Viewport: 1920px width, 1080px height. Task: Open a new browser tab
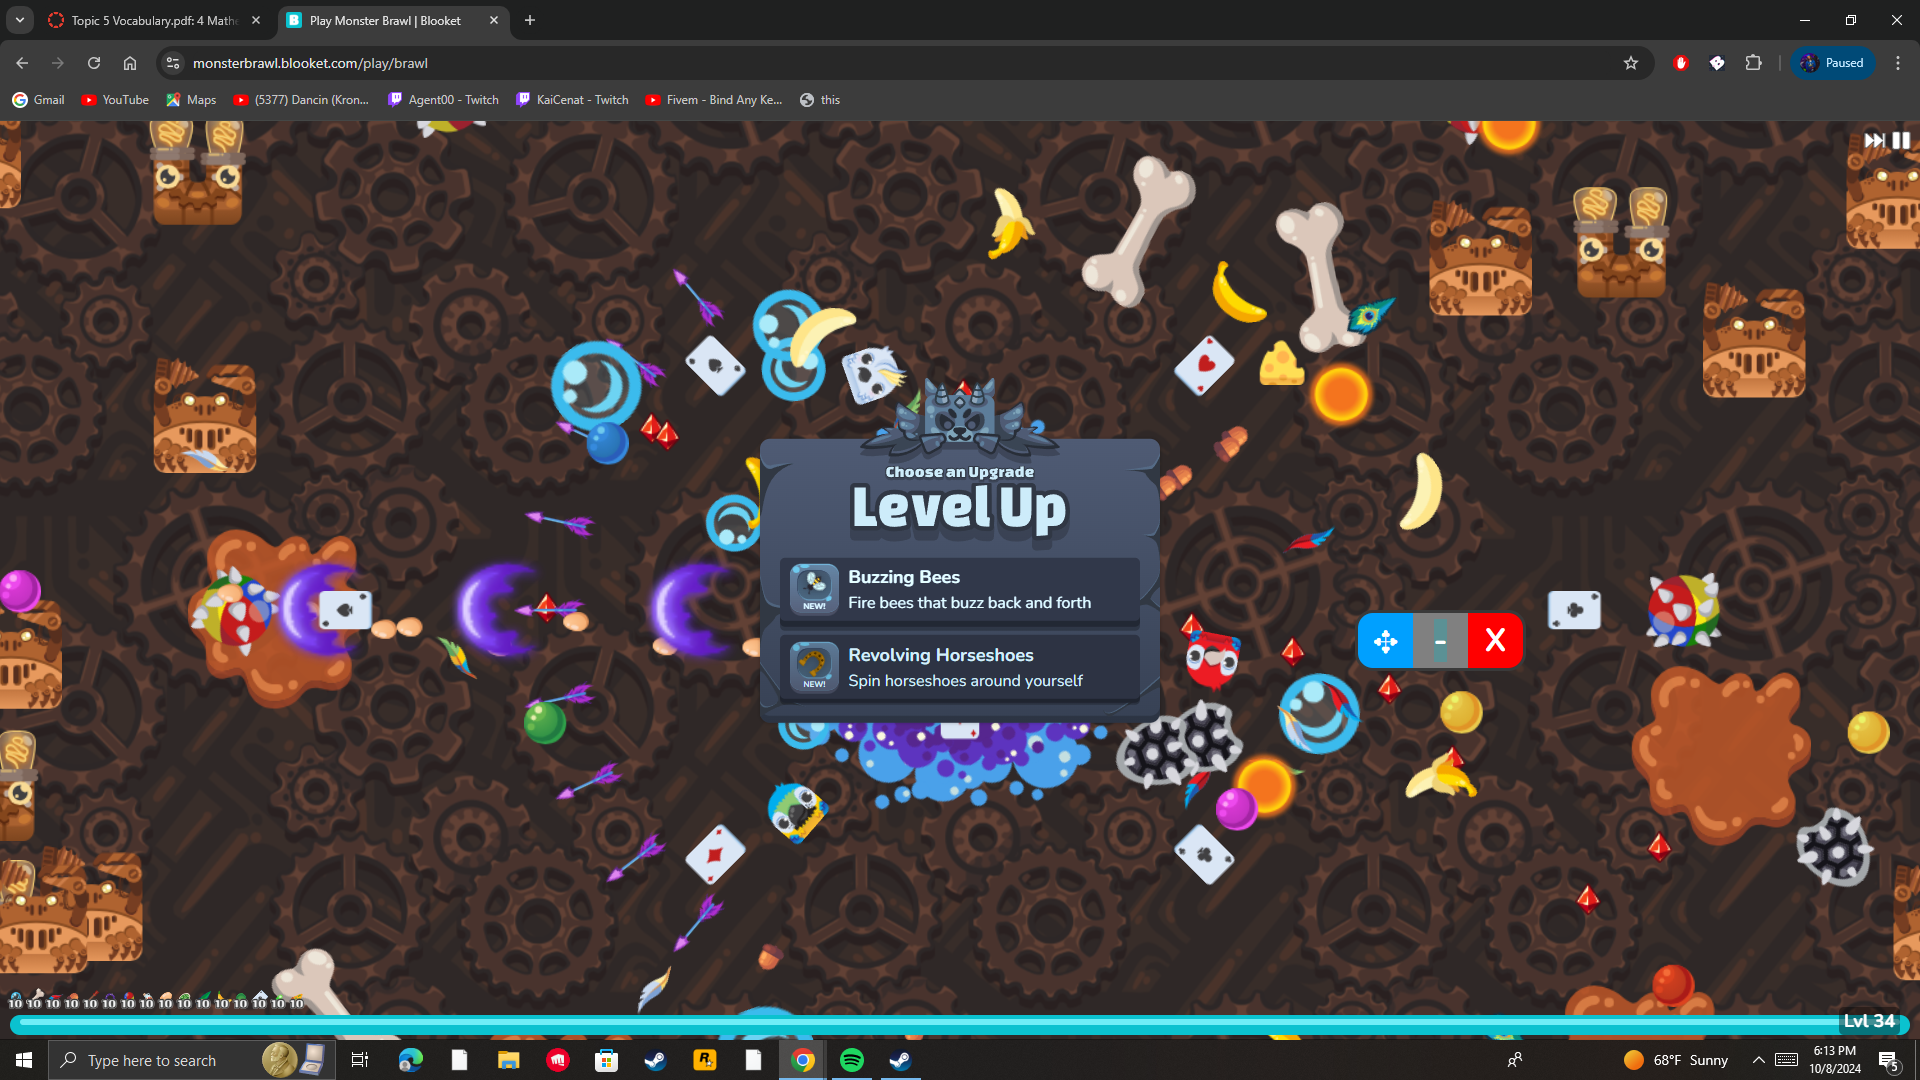[x=530, y=20]
